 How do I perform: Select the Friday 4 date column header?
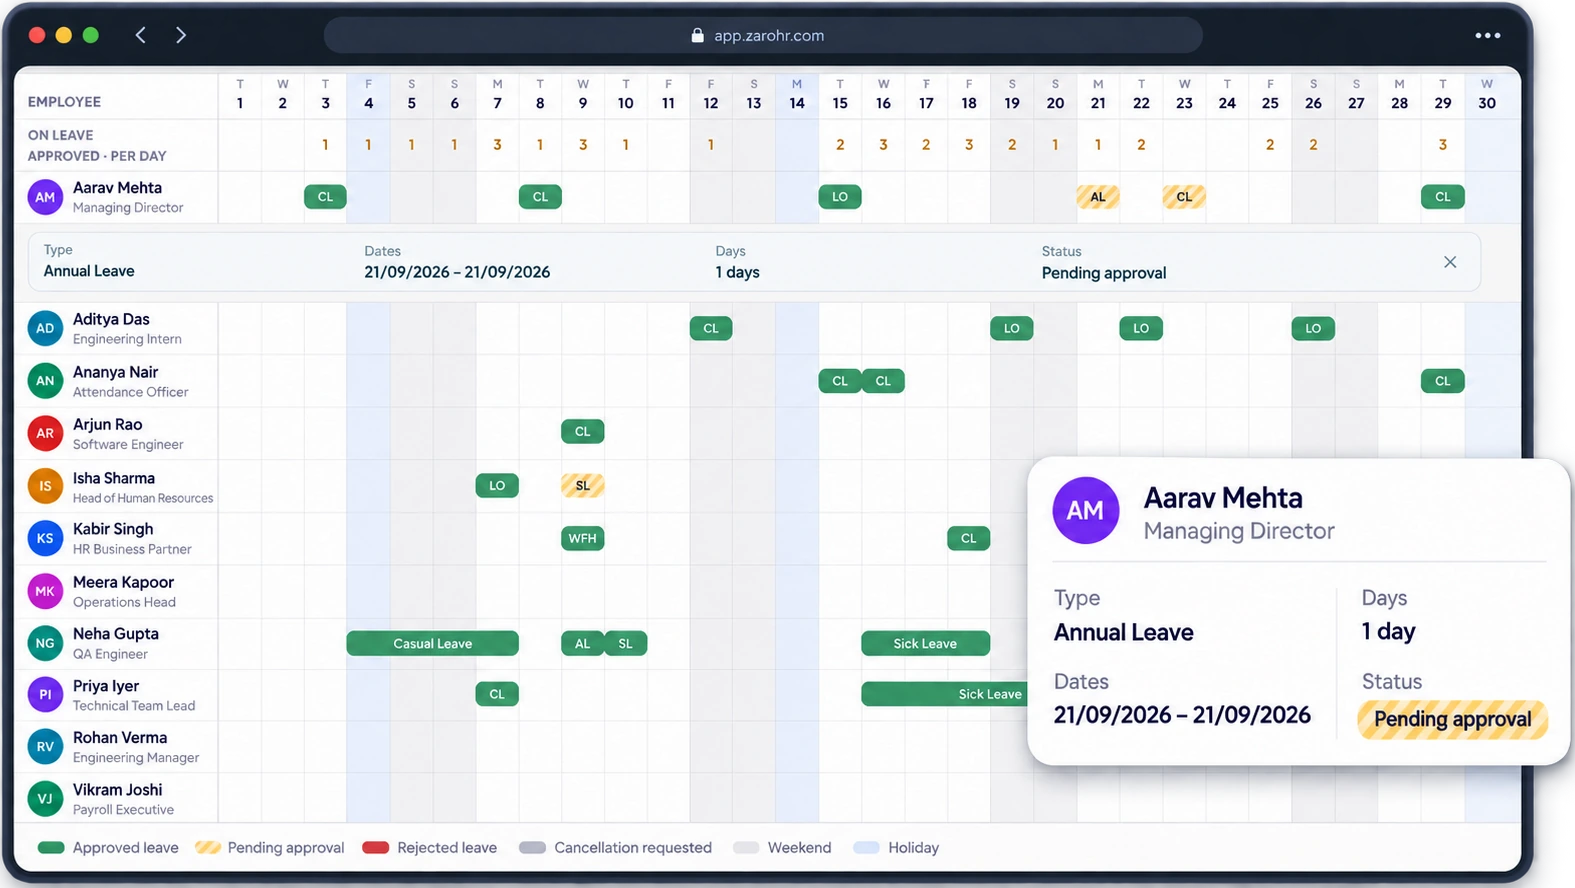[369, 94]
